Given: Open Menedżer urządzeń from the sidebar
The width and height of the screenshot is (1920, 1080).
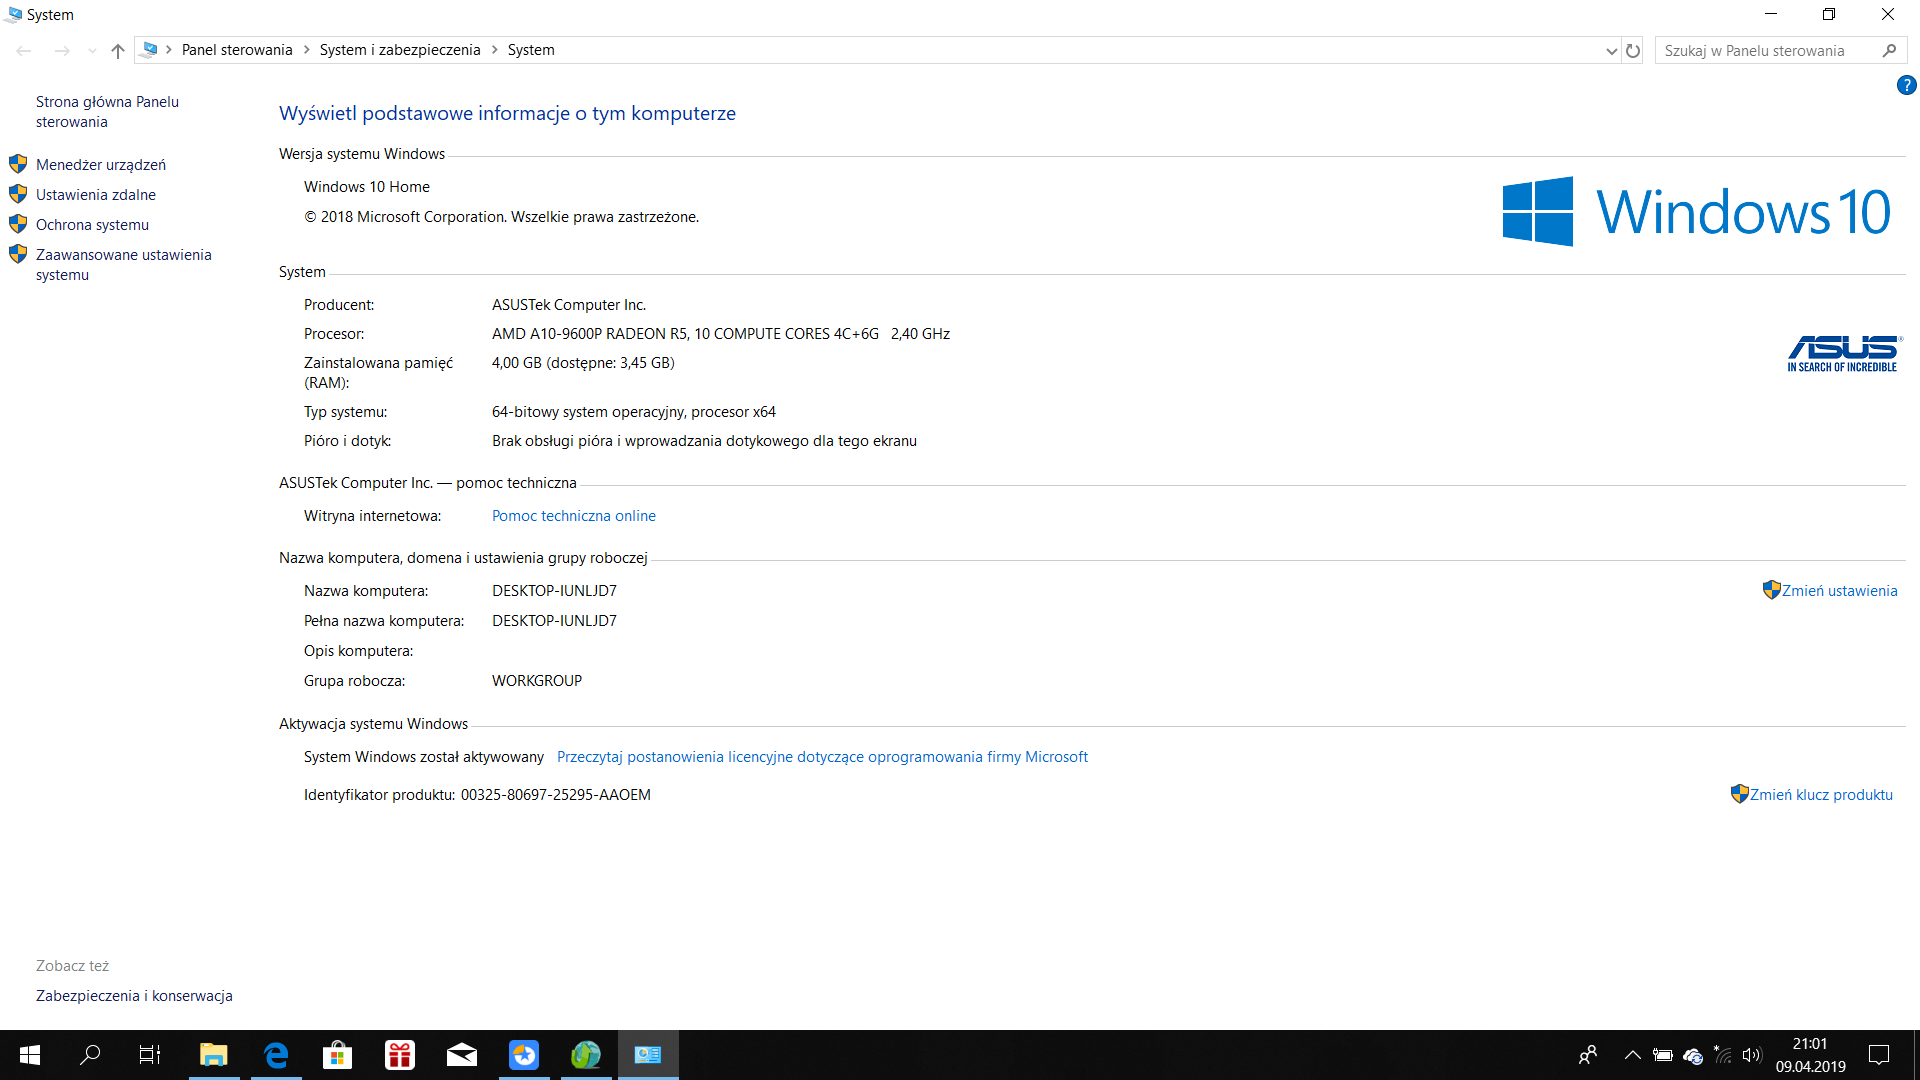Looking at the screenshot, I should point(101,165).
